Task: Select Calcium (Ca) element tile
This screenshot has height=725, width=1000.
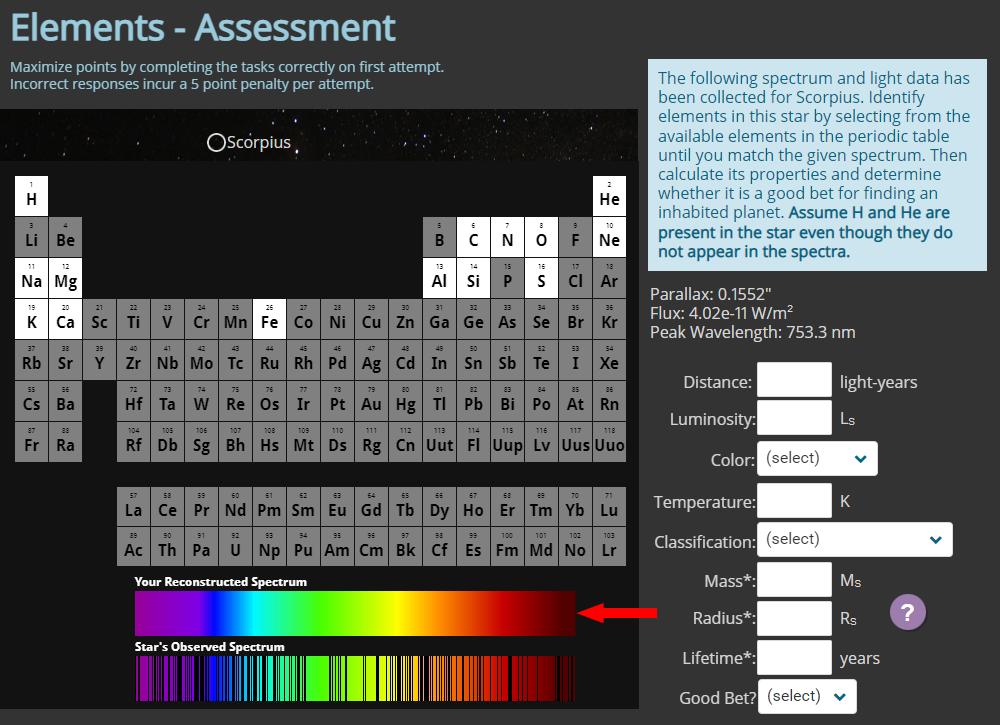Action: 65,320
